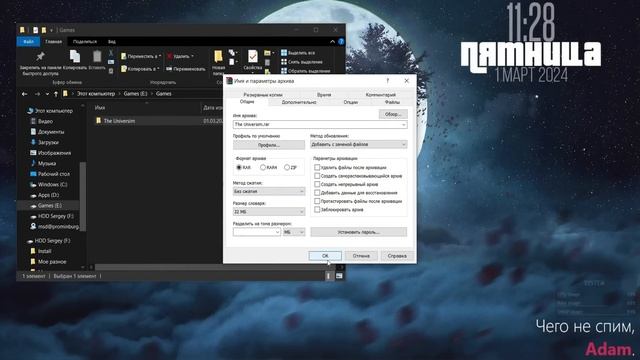Open the Time (Время) tab in the archive dialog
Viewport: 640px width, 360px height.
pos(324,95)
